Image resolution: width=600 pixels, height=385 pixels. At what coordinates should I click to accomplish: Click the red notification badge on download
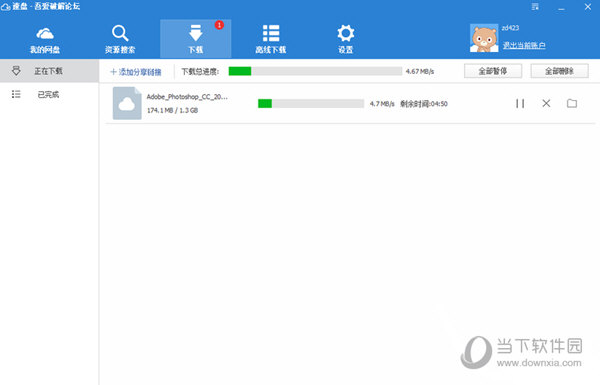coord(219,25)
